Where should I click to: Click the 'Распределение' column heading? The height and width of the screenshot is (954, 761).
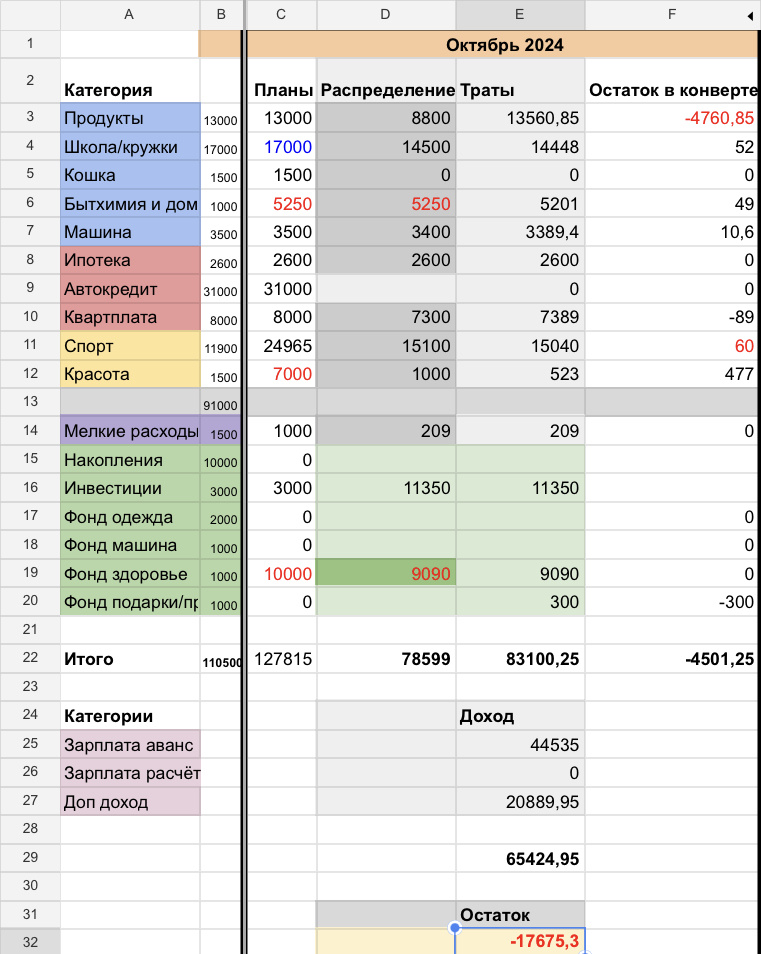tap(386, 81)
